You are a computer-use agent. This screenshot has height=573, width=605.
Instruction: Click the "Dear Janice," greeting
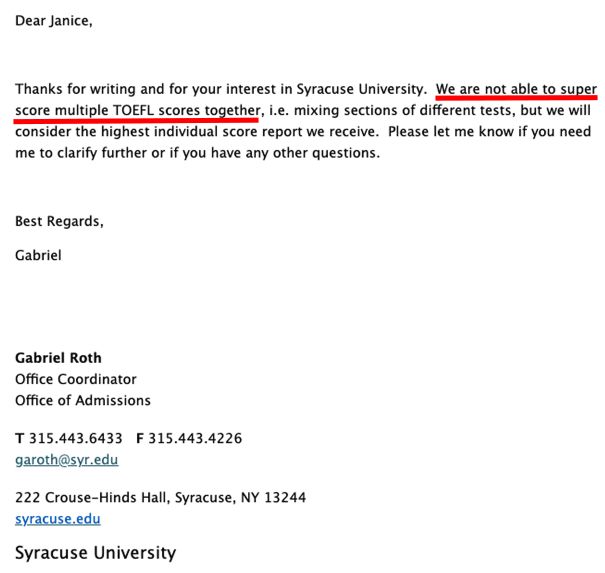coord(53,20)
